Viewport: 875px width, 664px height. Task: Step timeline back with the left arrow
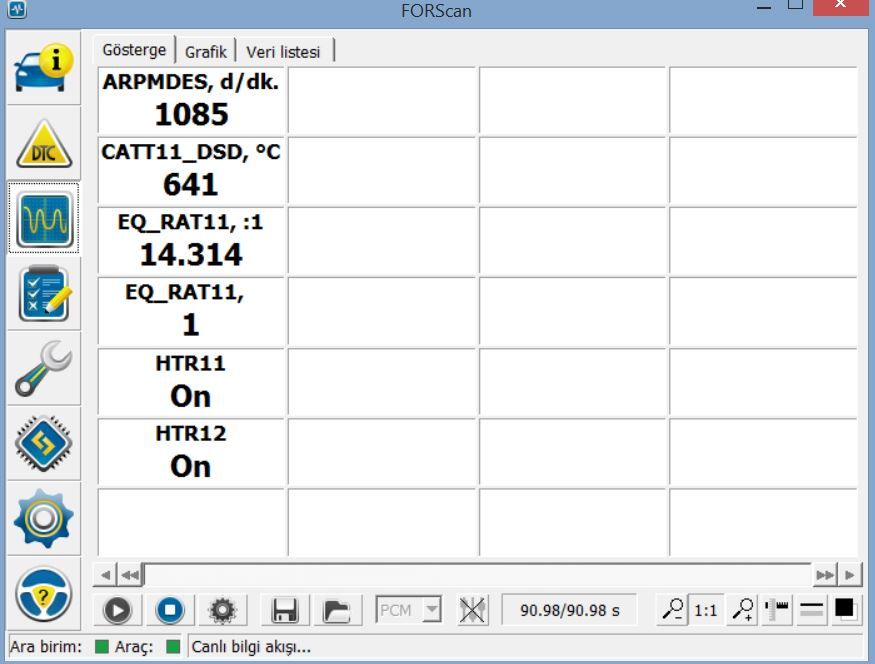(105, 575)
